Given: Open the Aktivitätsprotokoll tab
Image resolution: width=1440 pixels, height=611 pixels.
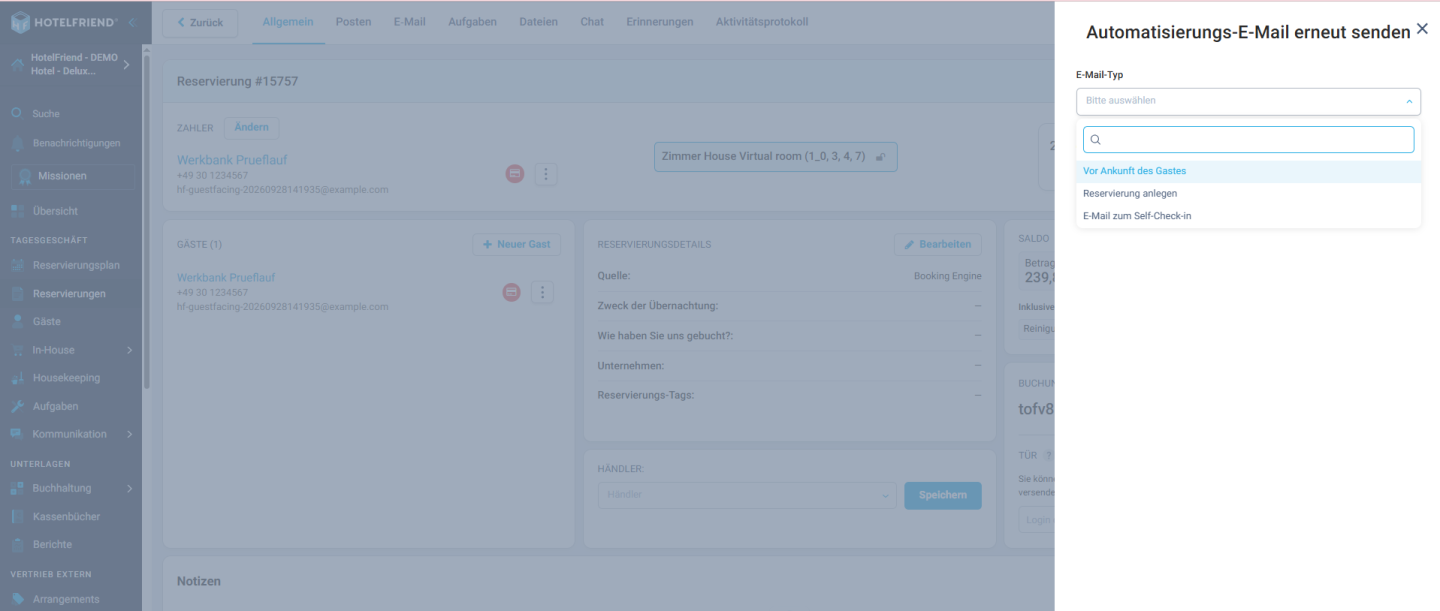Looking at the screenshot, I should 762,22.
